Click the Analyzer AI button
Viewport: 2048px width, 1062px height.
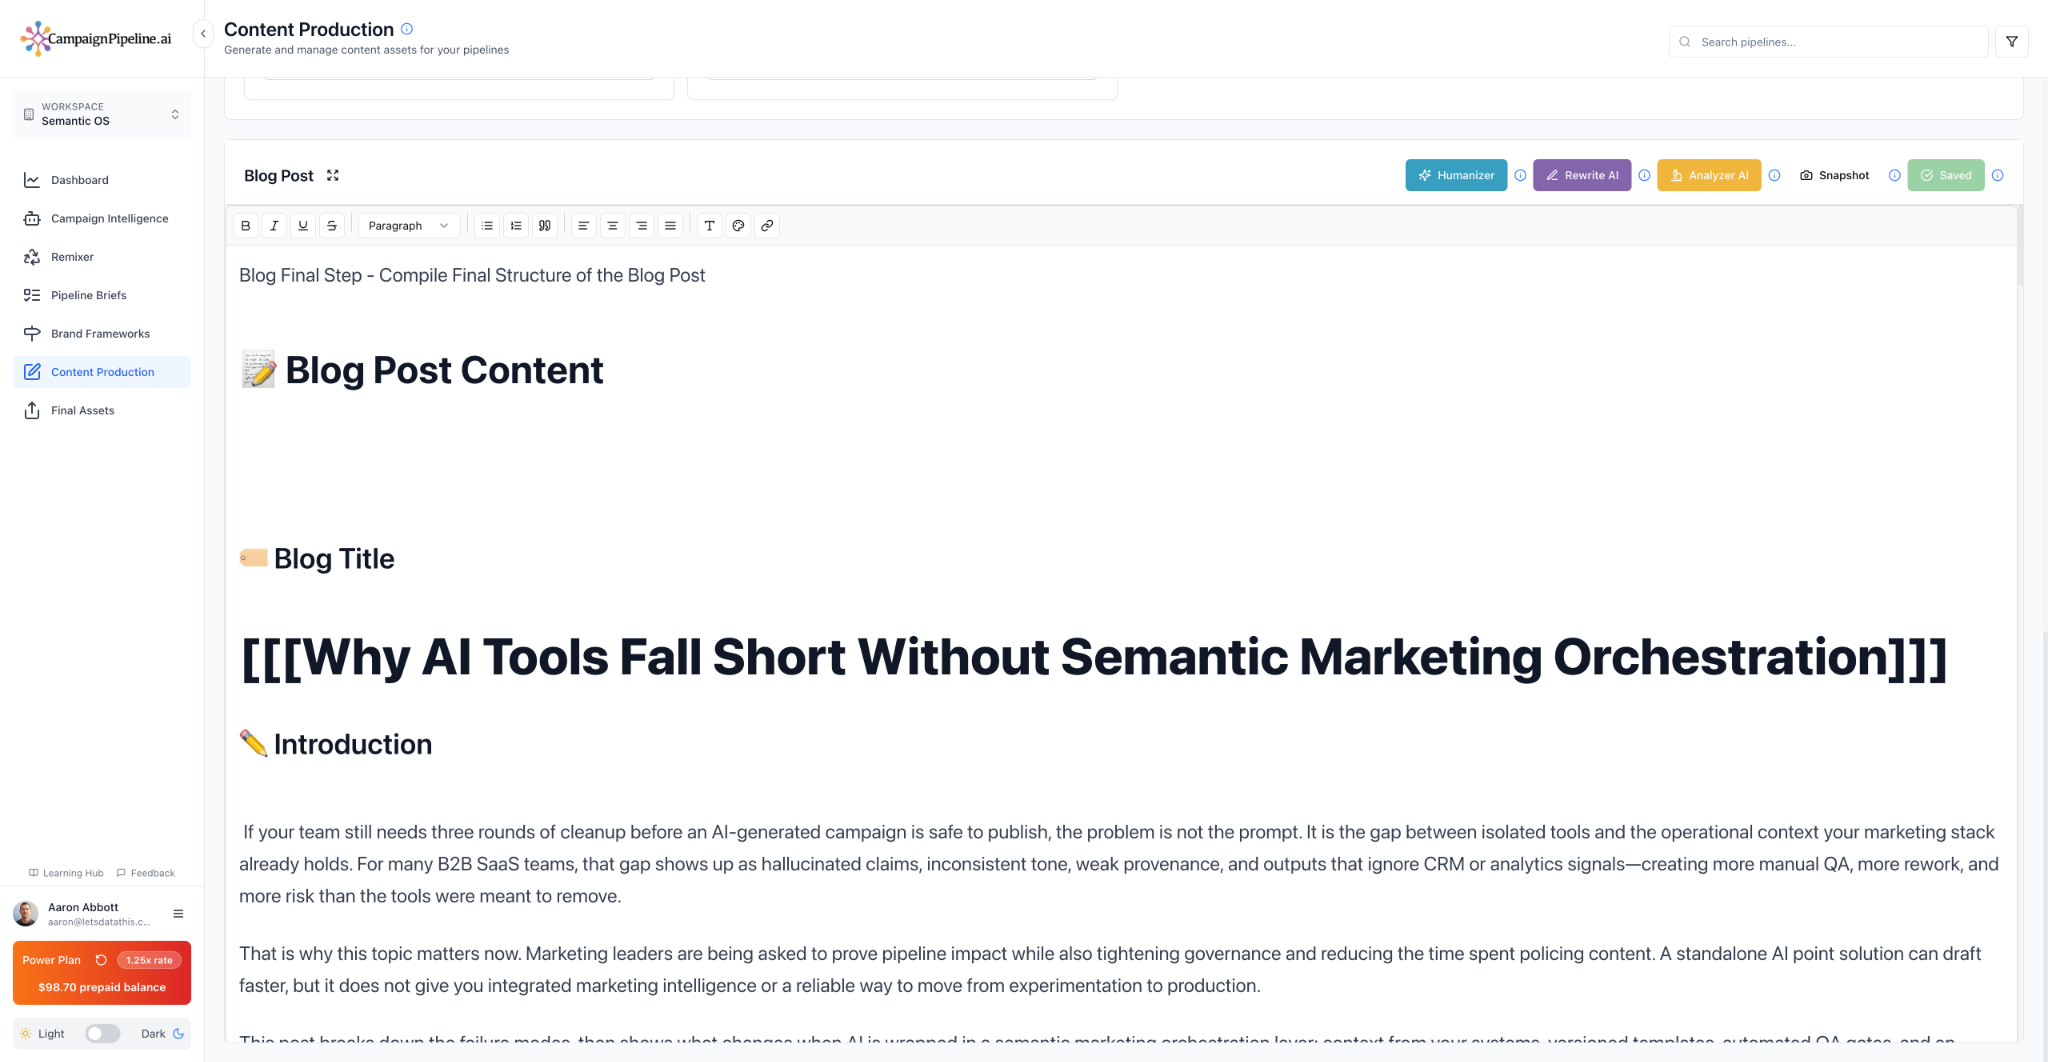tap(1709, 175)
